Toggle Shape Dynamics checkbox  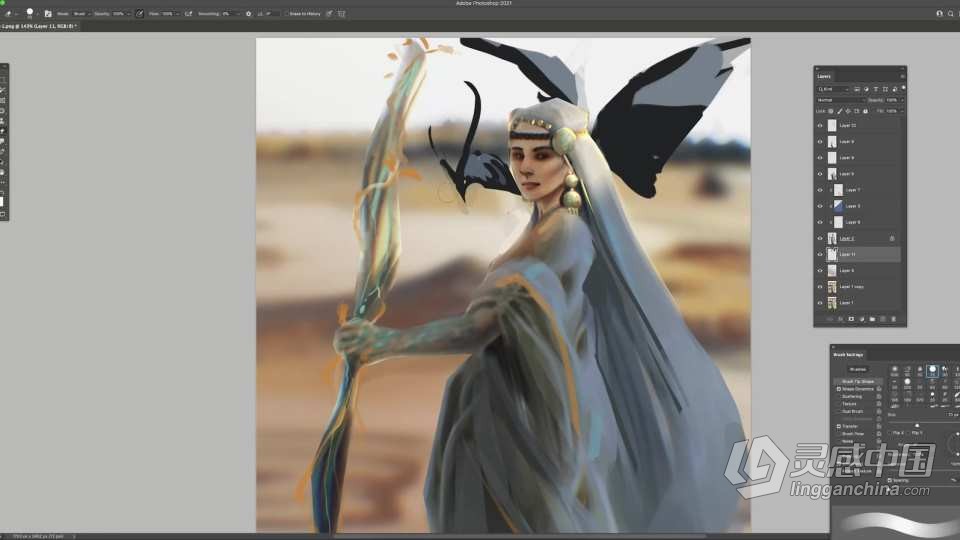(x=839, y=389)
